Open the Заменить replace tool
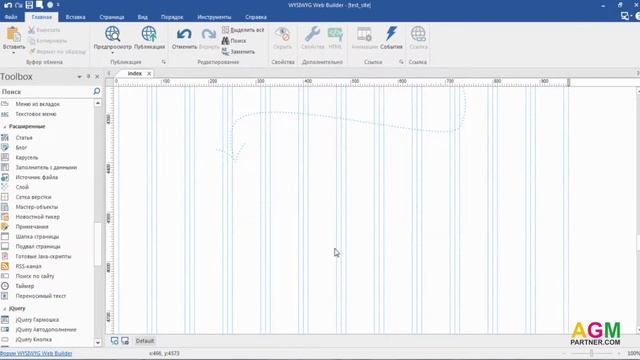The height and width of the screenshot is (360, 640). coord(238,52)
